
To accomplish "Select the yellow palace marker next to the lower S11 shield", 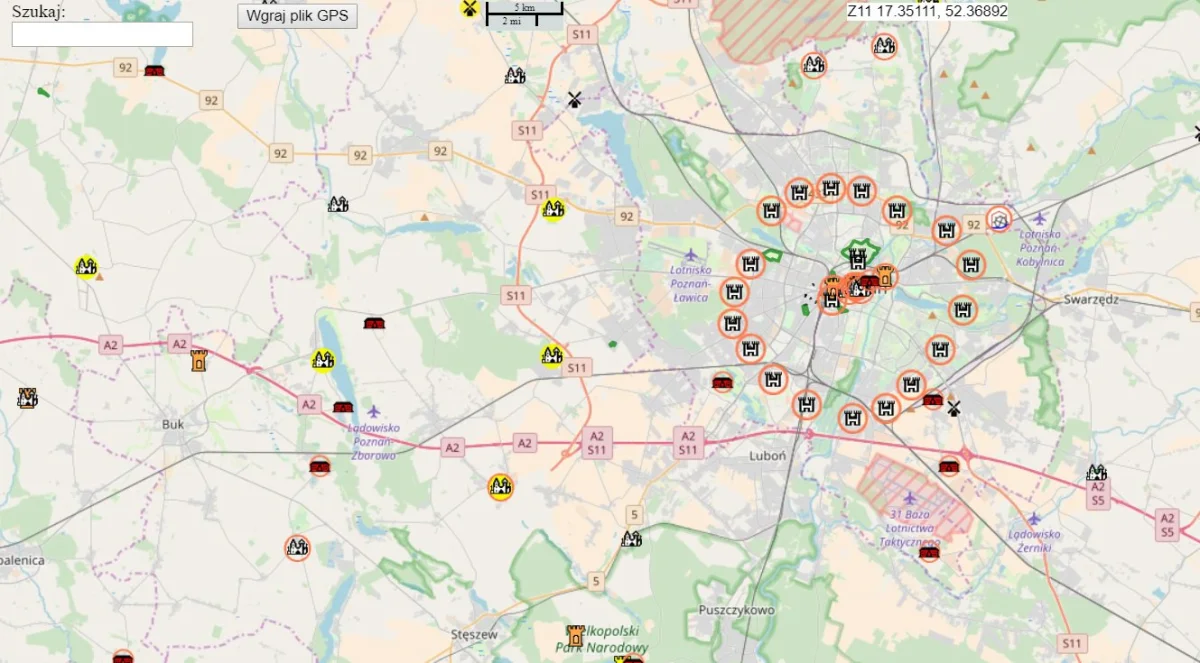I will coord(552,354).
